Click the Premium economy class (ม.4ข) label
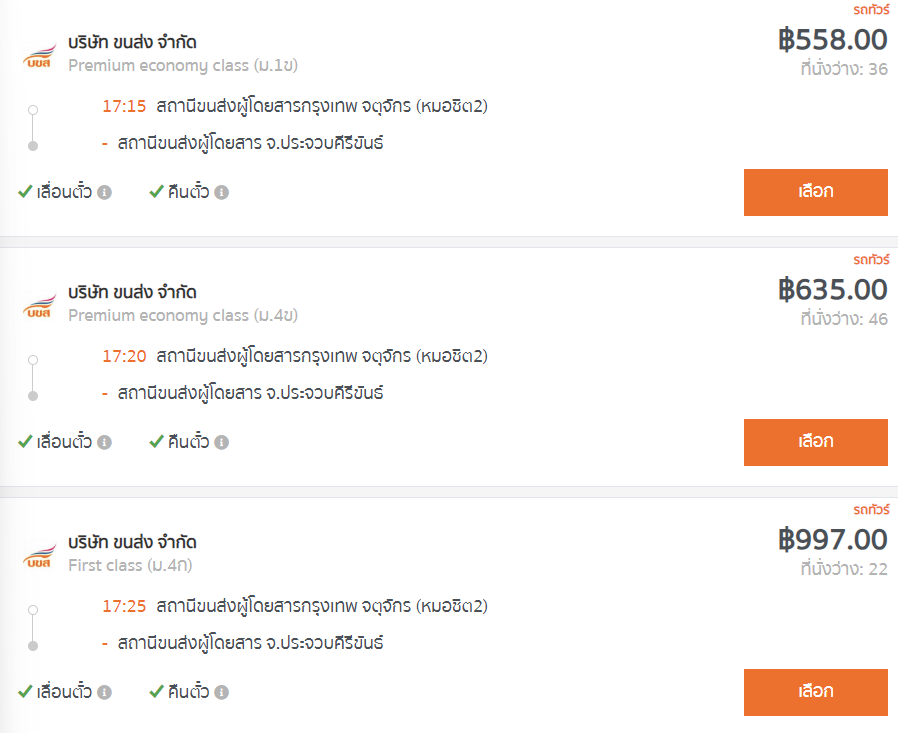The width and height of the screenshot is (898, 733). tap(183, 316)
